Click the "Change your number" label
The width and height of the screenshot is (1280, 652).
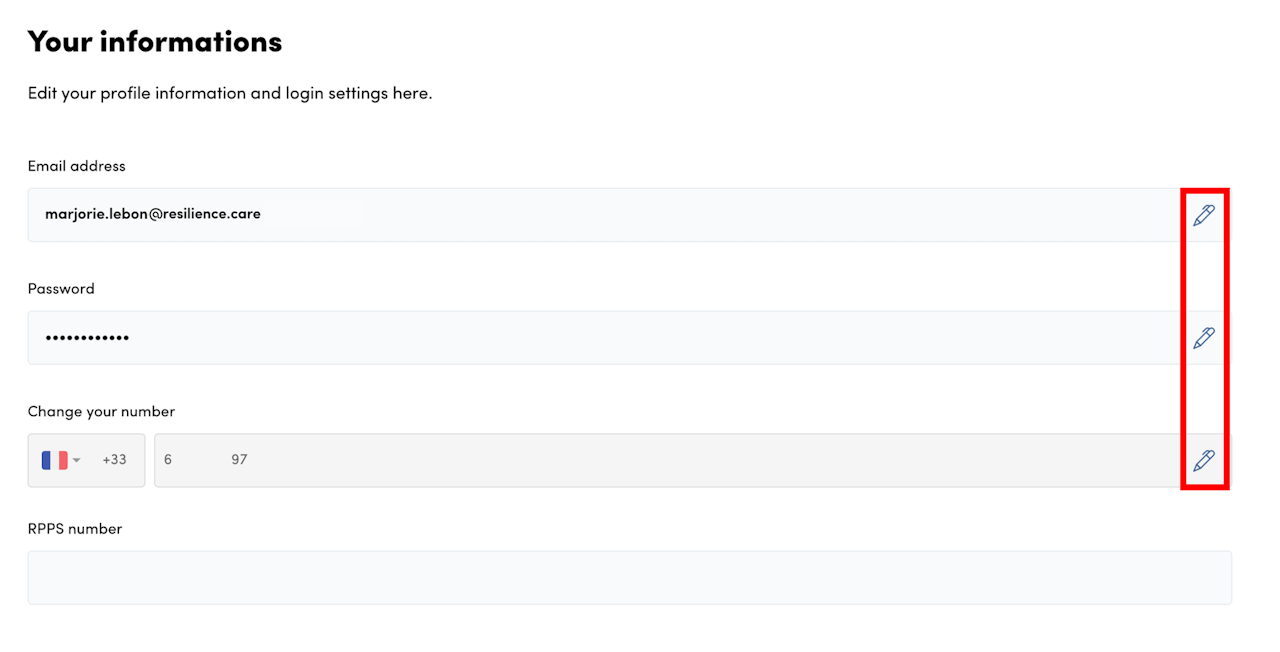(x=101, y=412)
